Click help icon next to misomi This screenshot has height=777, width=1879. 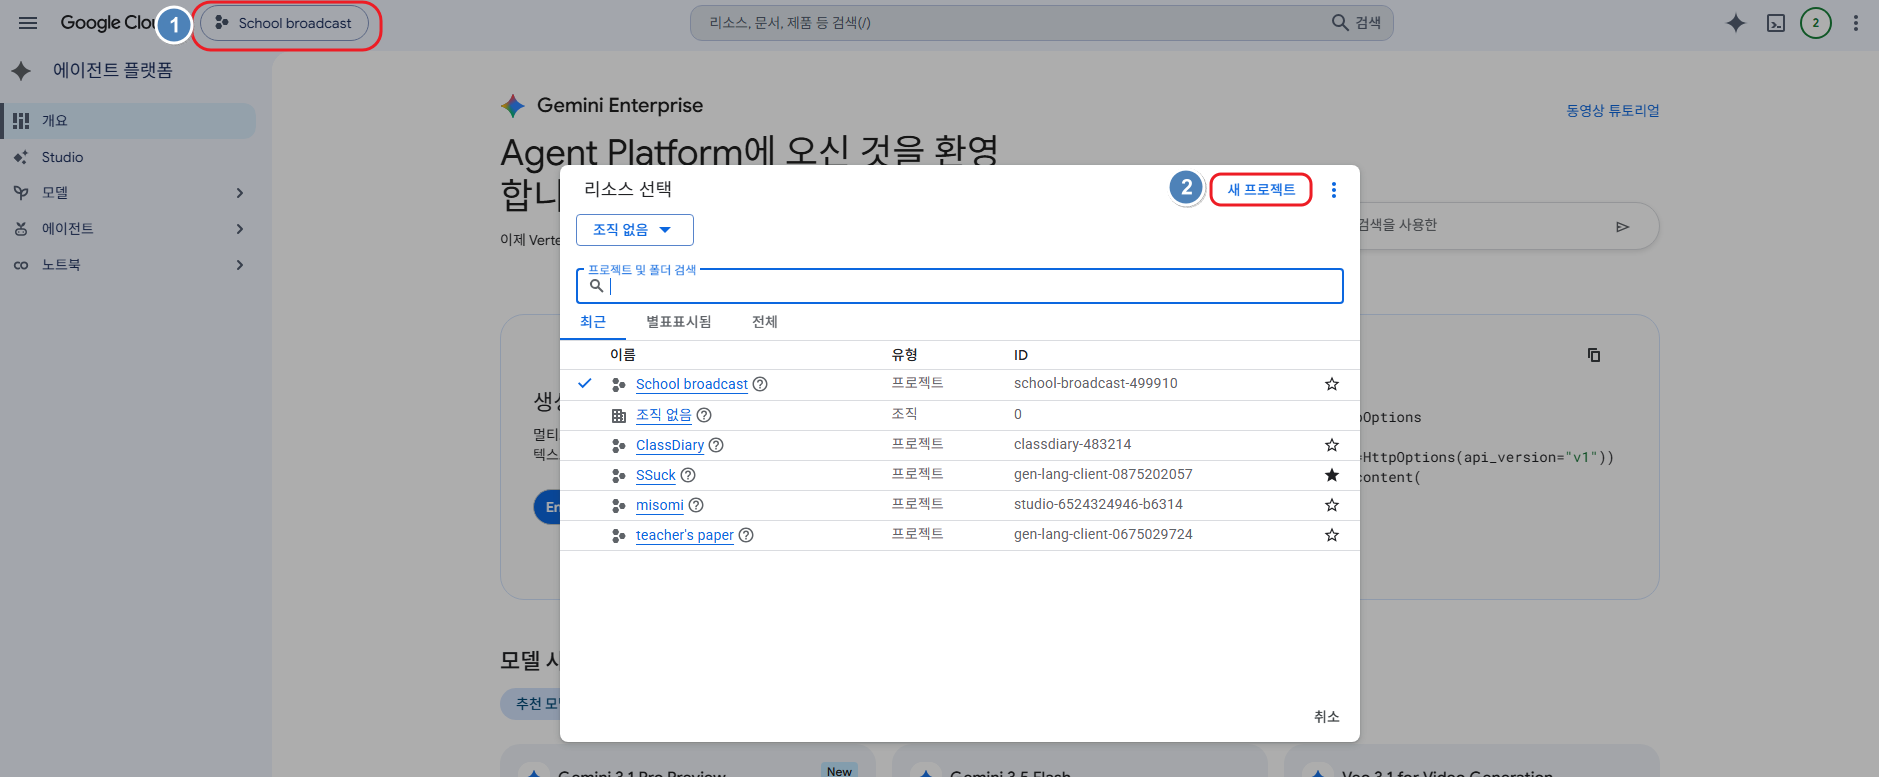[x=696, y=505]
